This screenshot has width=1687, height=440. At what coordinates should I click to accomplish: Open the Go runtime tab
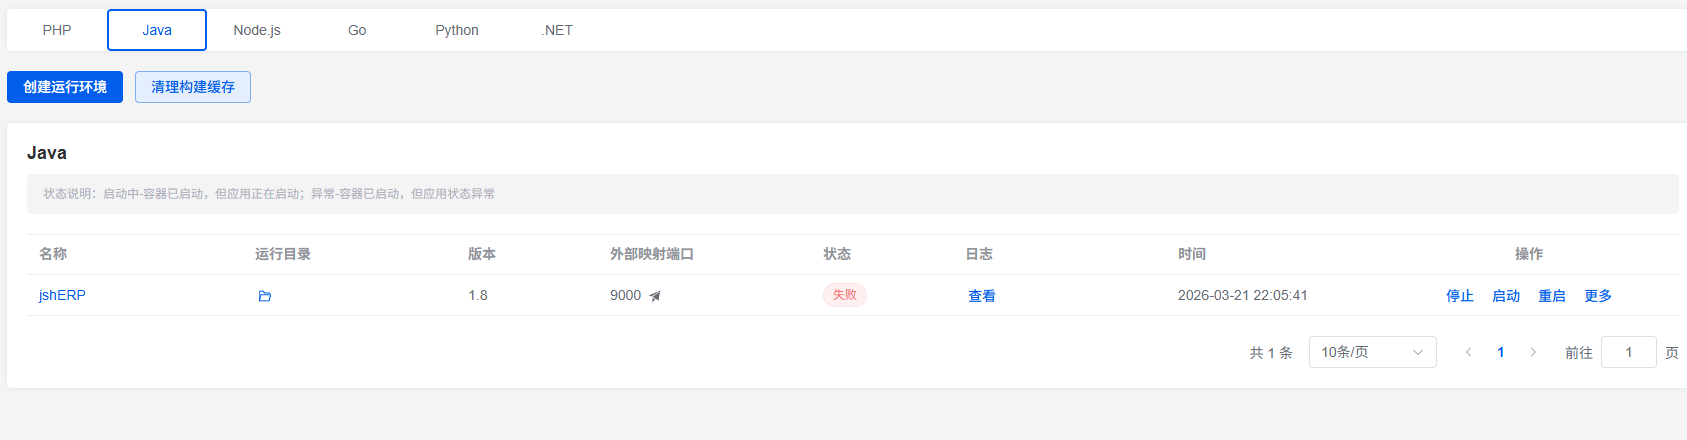tap(357, 30)
